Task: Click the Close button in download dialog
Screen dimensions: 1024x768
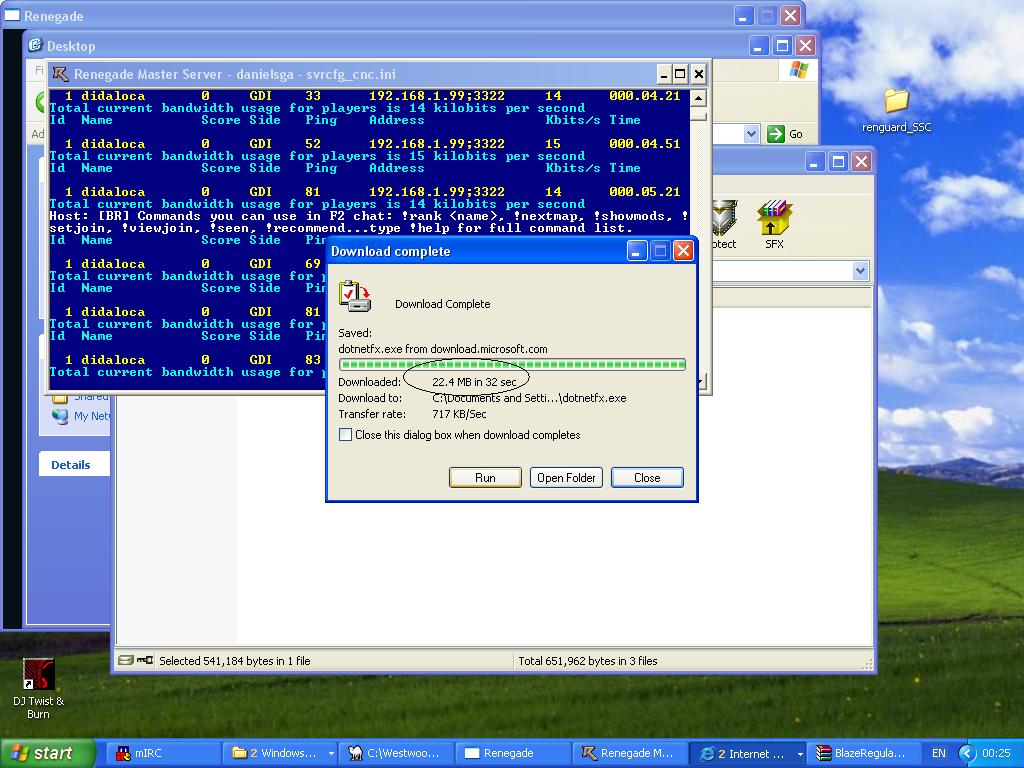Action: pos(647,477)
